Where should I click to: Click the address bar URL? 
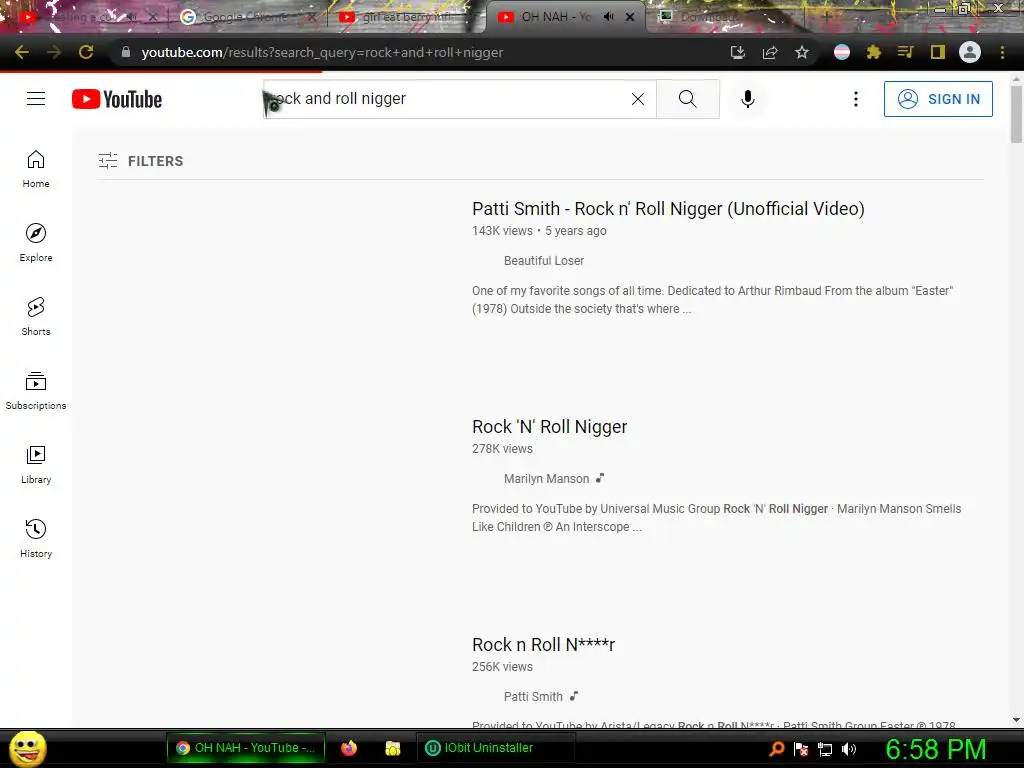point(322,52)
